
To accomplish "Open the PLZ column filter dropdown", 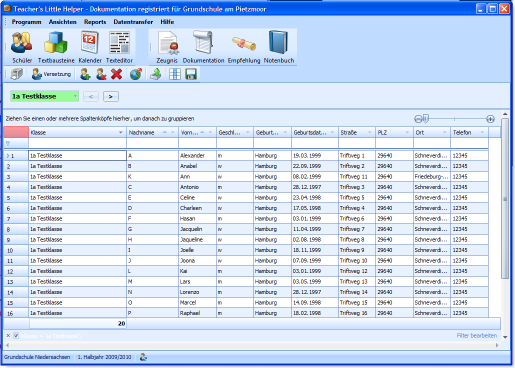I will pyautogui.click(x=407, y=132).
